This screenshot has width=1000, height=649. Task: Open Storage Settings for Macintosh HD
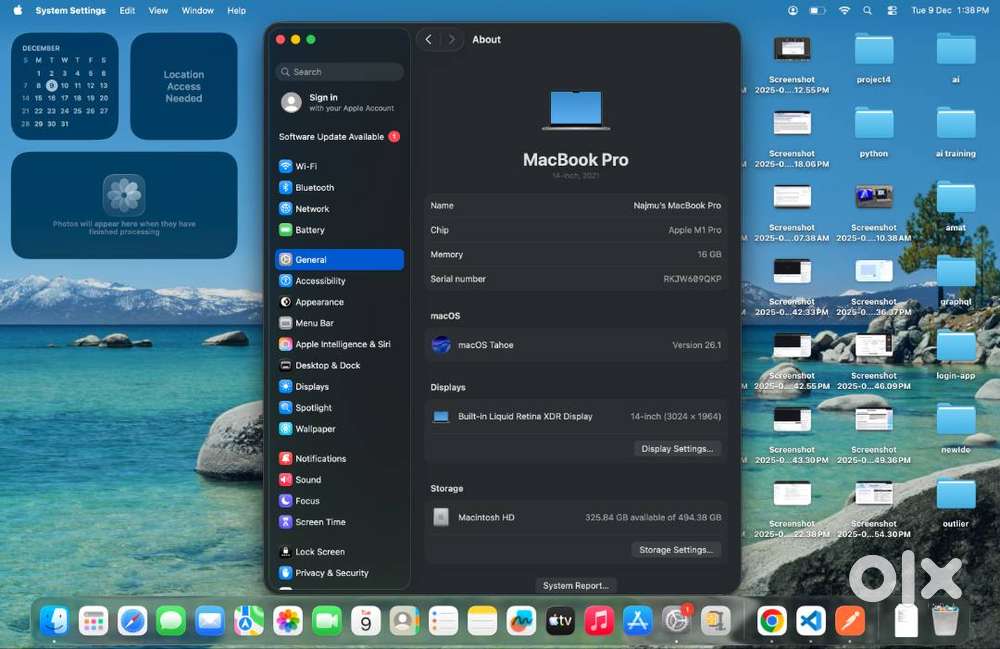[x=676, y=549]
